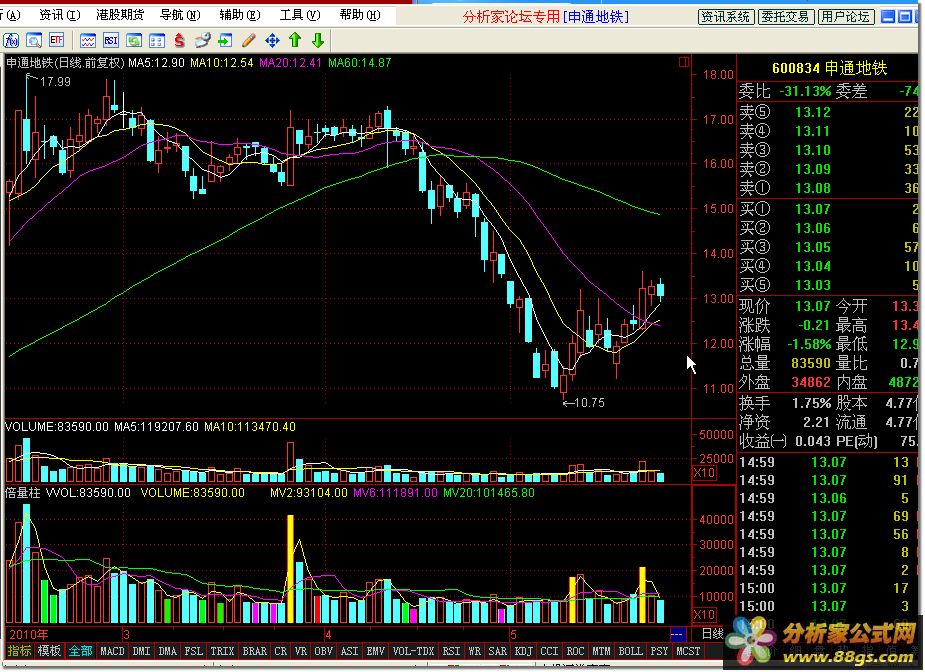925x672 pixels.
Task: Click the blue dashed box beside 日线
Action: pos(677,635)
